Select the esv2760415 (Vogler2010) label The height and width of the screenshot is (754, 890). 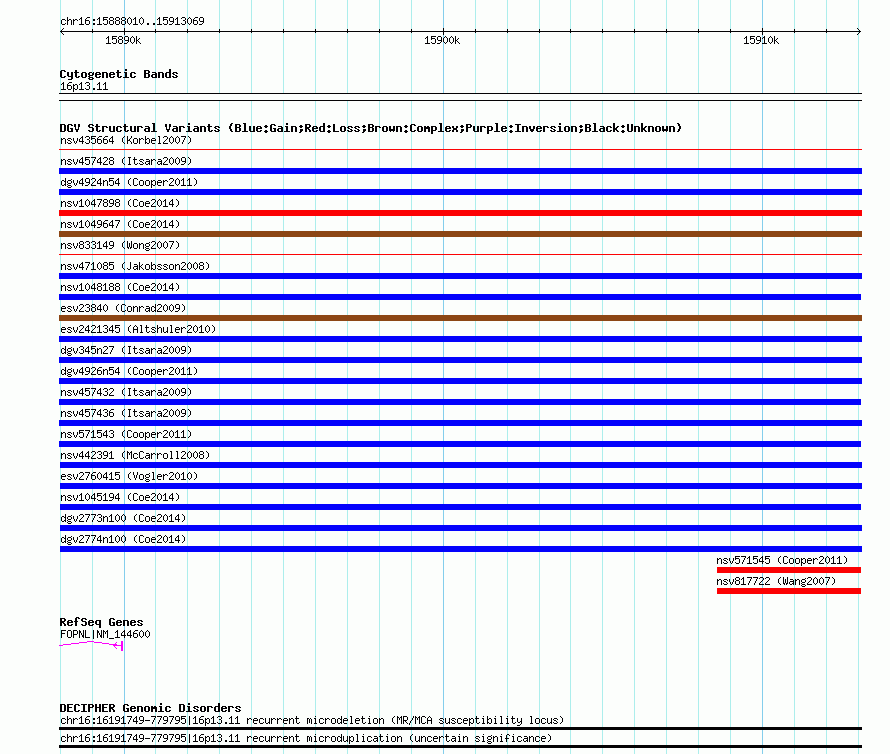coord(129,476)
